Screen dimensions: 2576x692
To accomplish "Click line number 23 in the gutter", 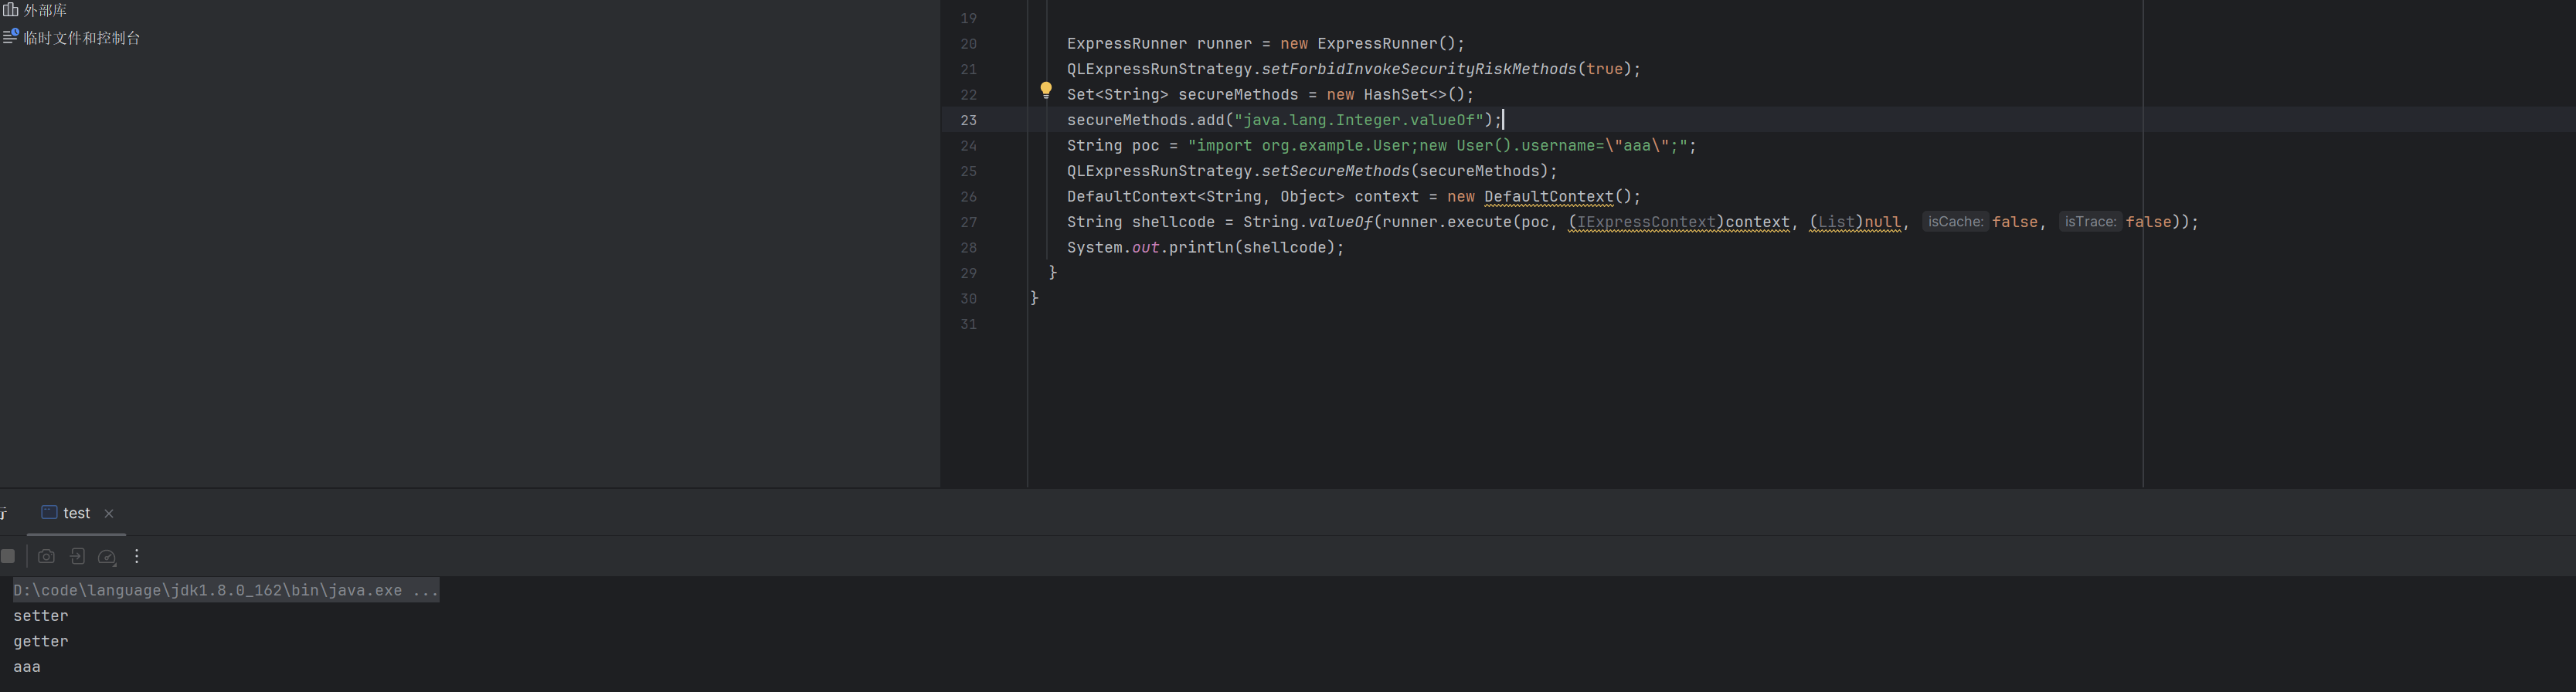I will point(968,120).
